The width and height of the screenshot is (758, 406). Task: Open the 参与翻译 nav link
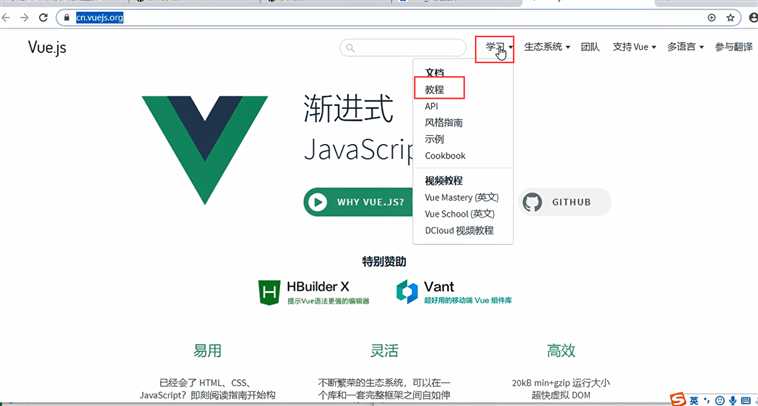click(x=734, y=47)
